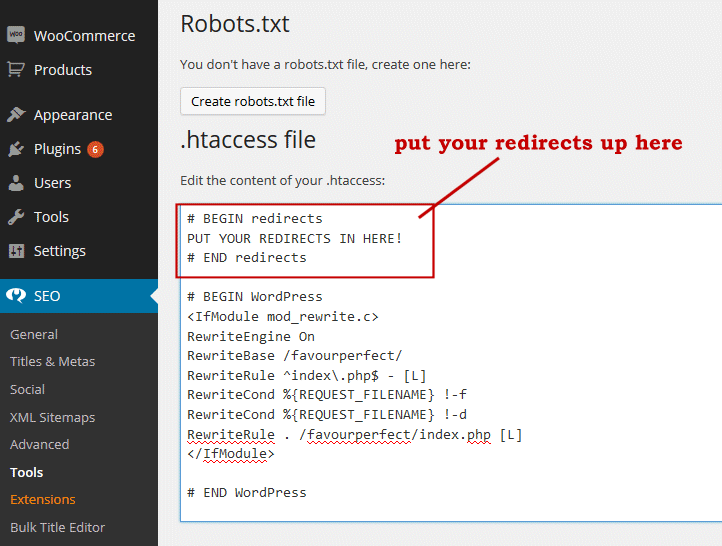Click the Settings sliders icon

click(16, 251)
